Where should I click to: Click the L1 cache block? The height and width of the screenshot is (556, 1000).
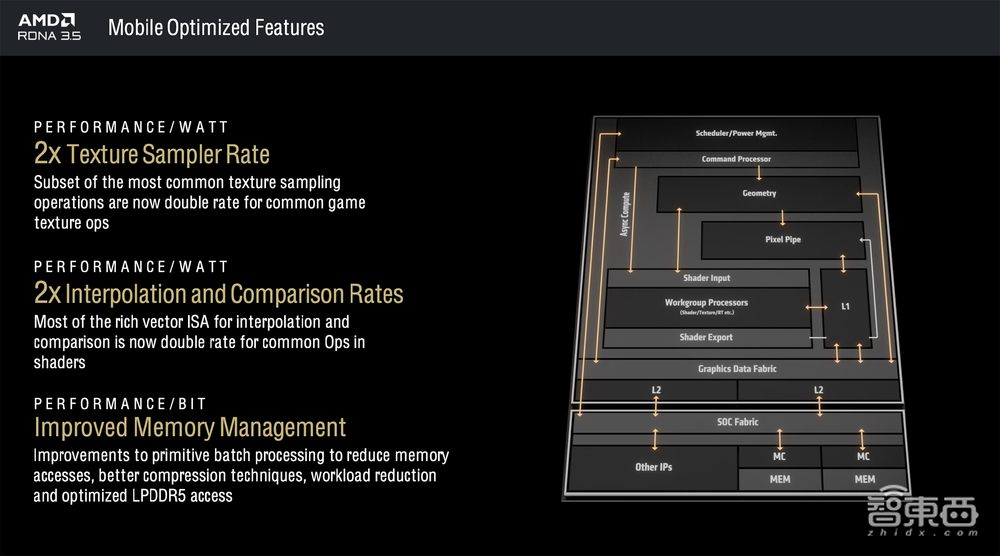pos(845,306)
